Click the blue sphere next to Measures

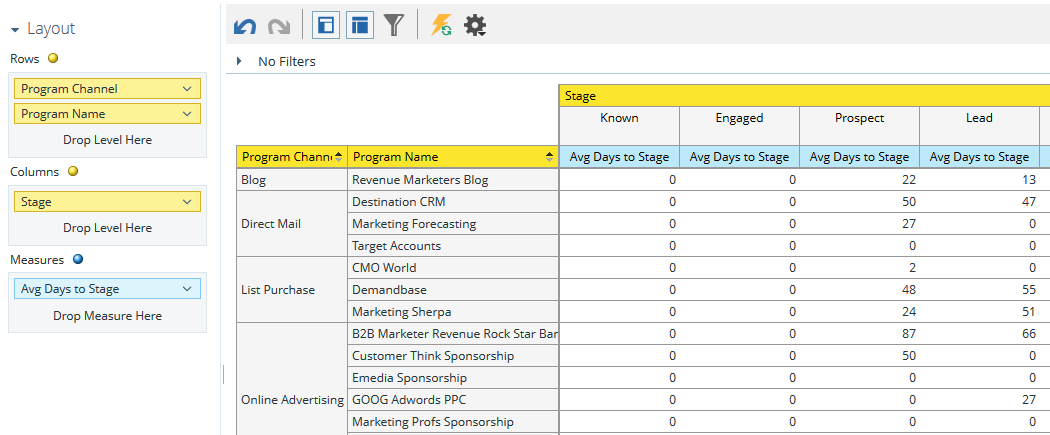(x=78, y=260)
